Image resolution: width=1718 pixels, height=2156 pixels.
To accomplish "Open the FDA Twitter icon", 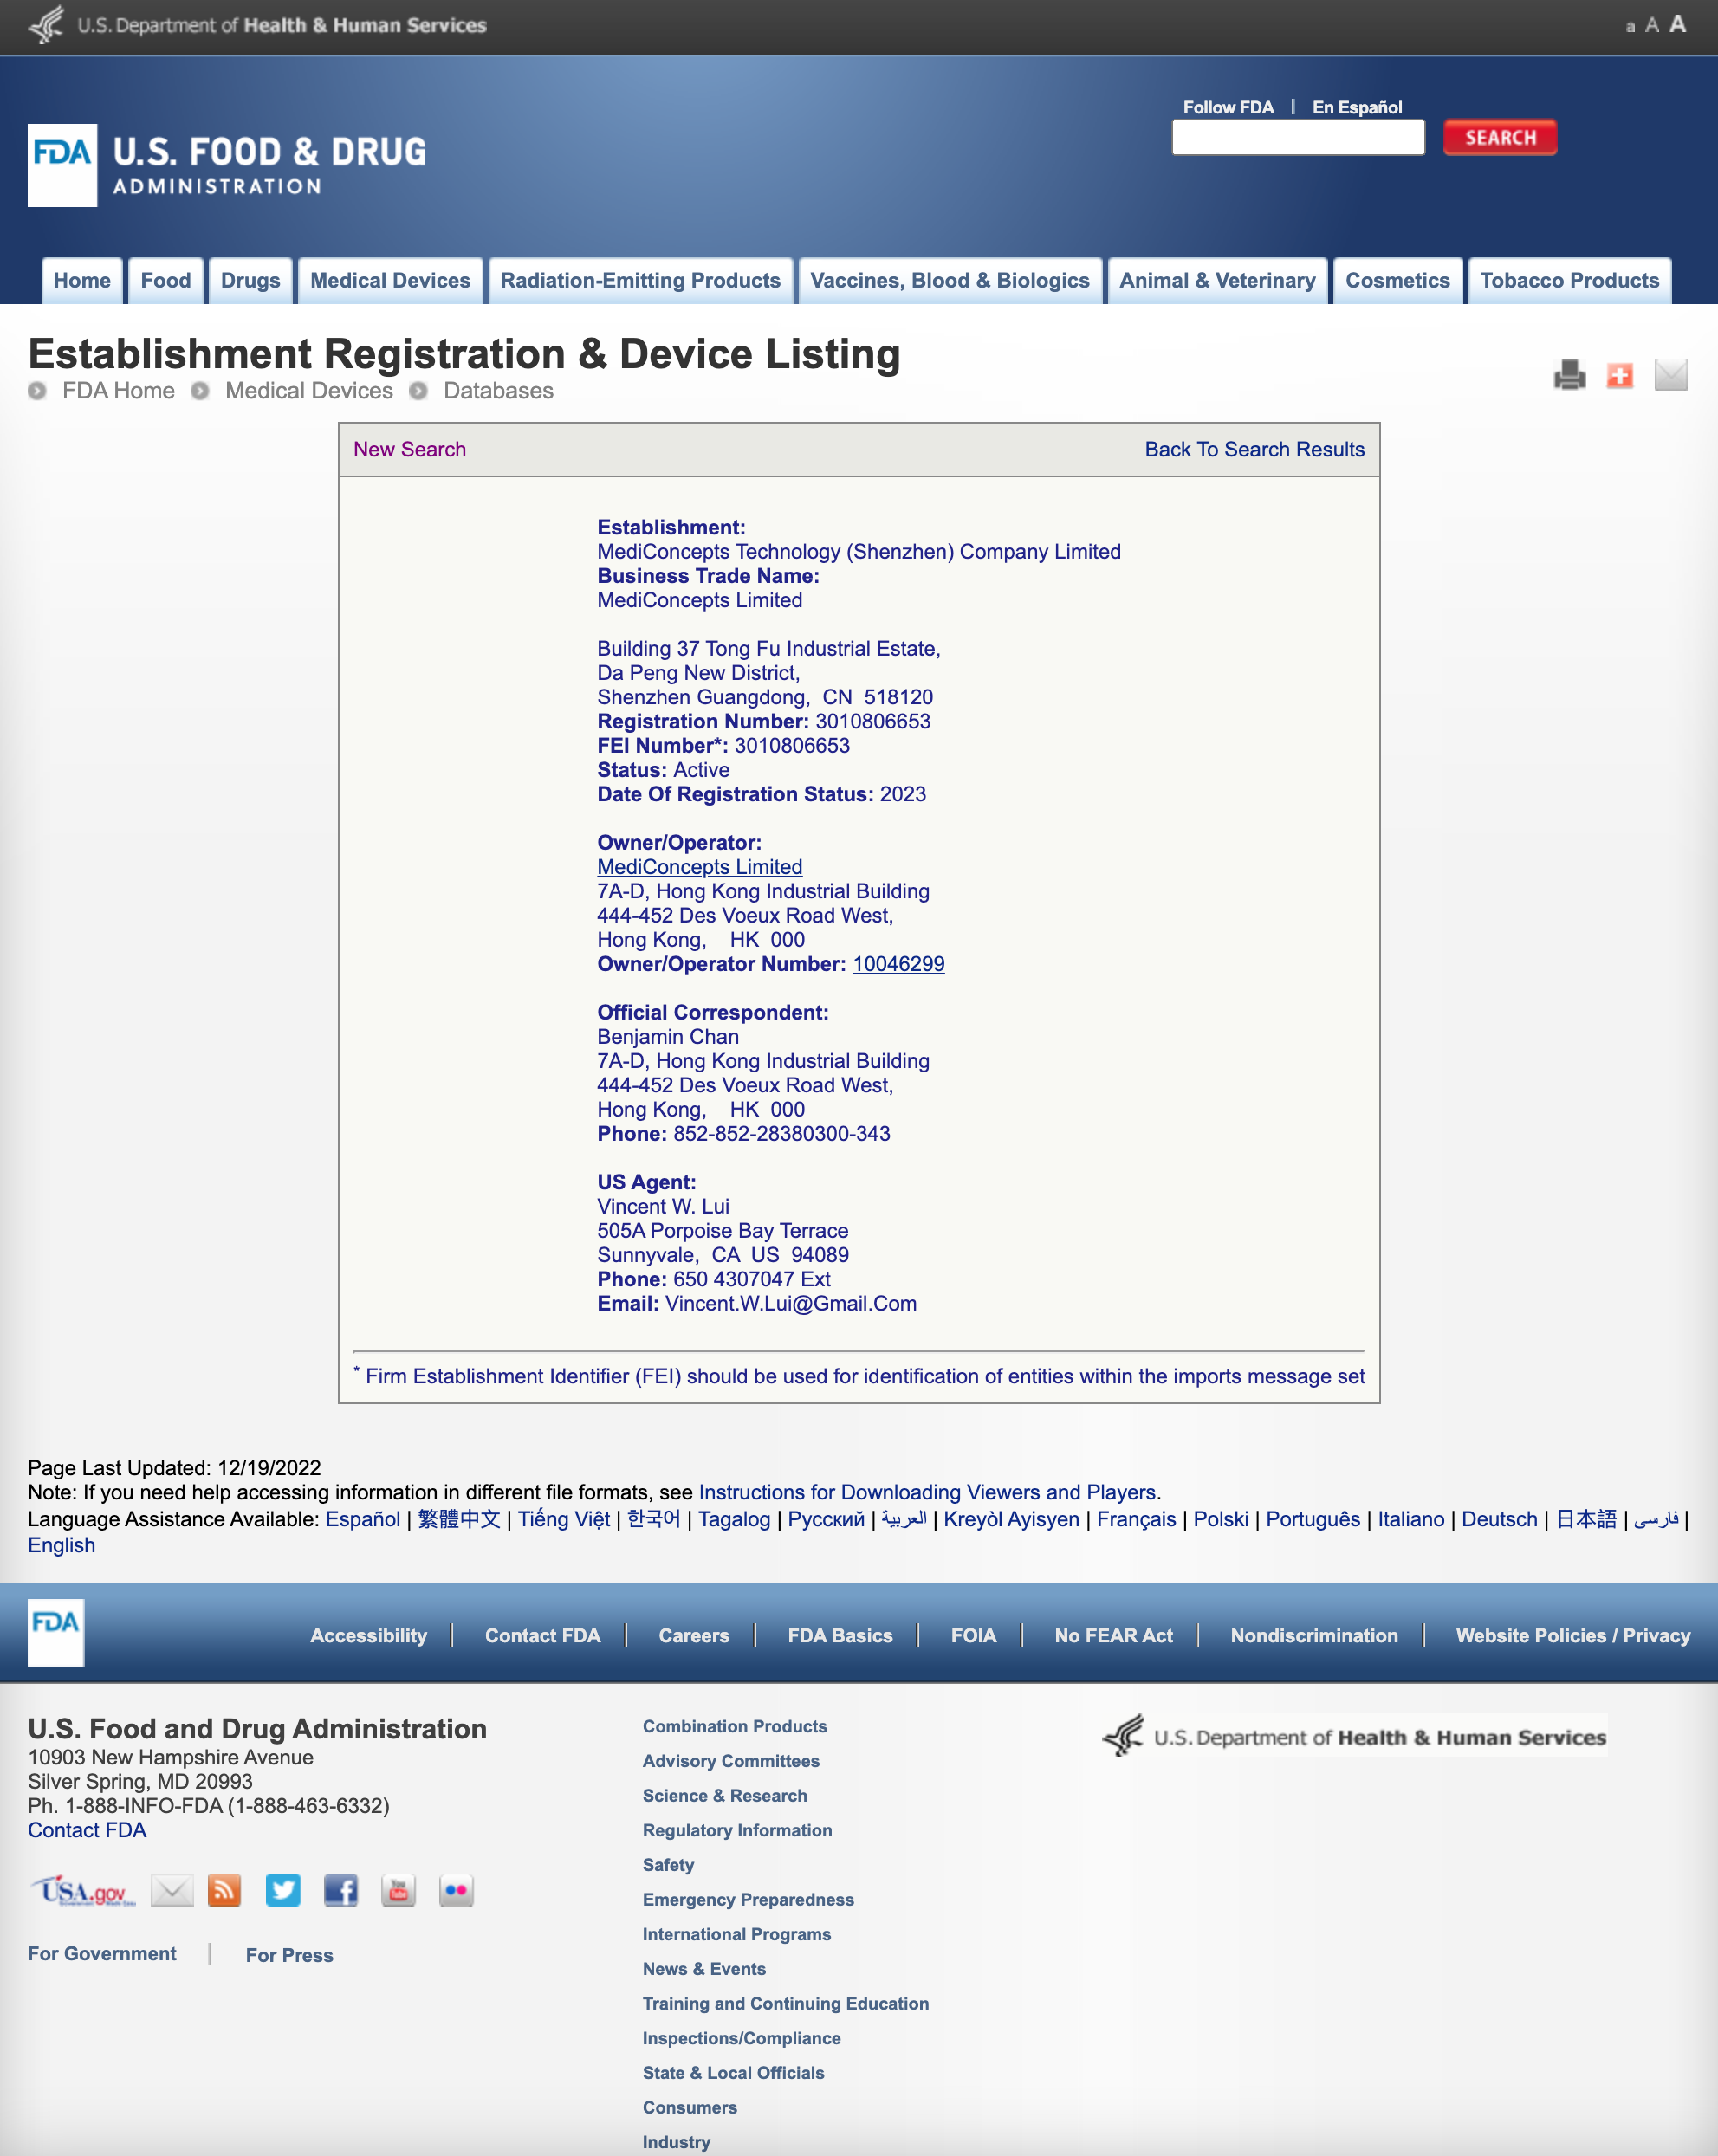I will pyautogui.click(x=283, y=1890).
